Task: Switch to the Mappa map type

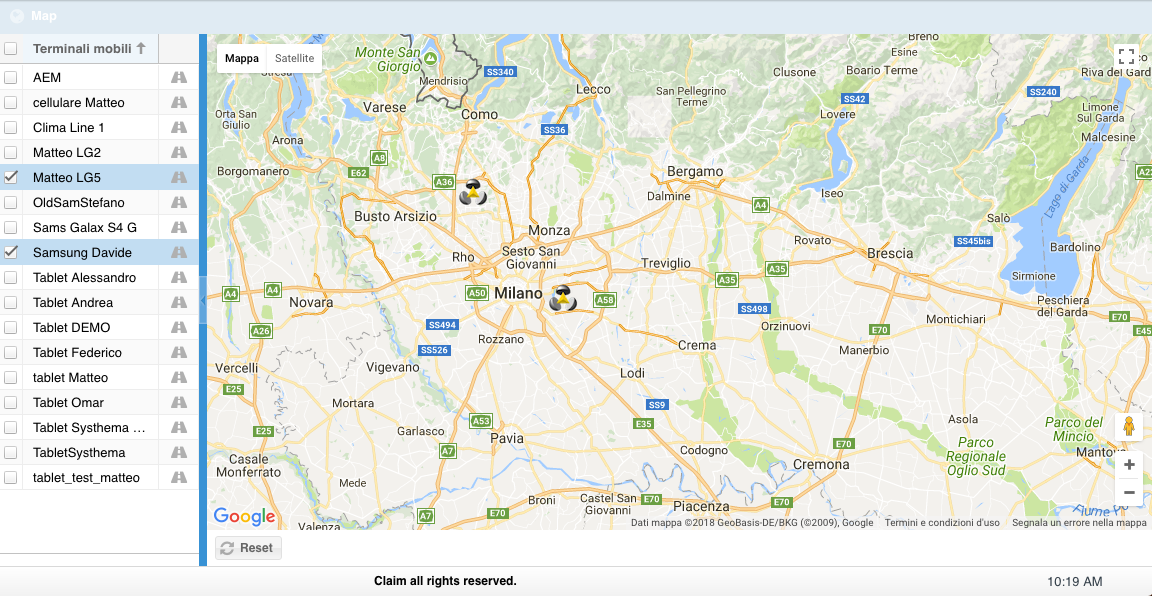Action: (242, 58)
